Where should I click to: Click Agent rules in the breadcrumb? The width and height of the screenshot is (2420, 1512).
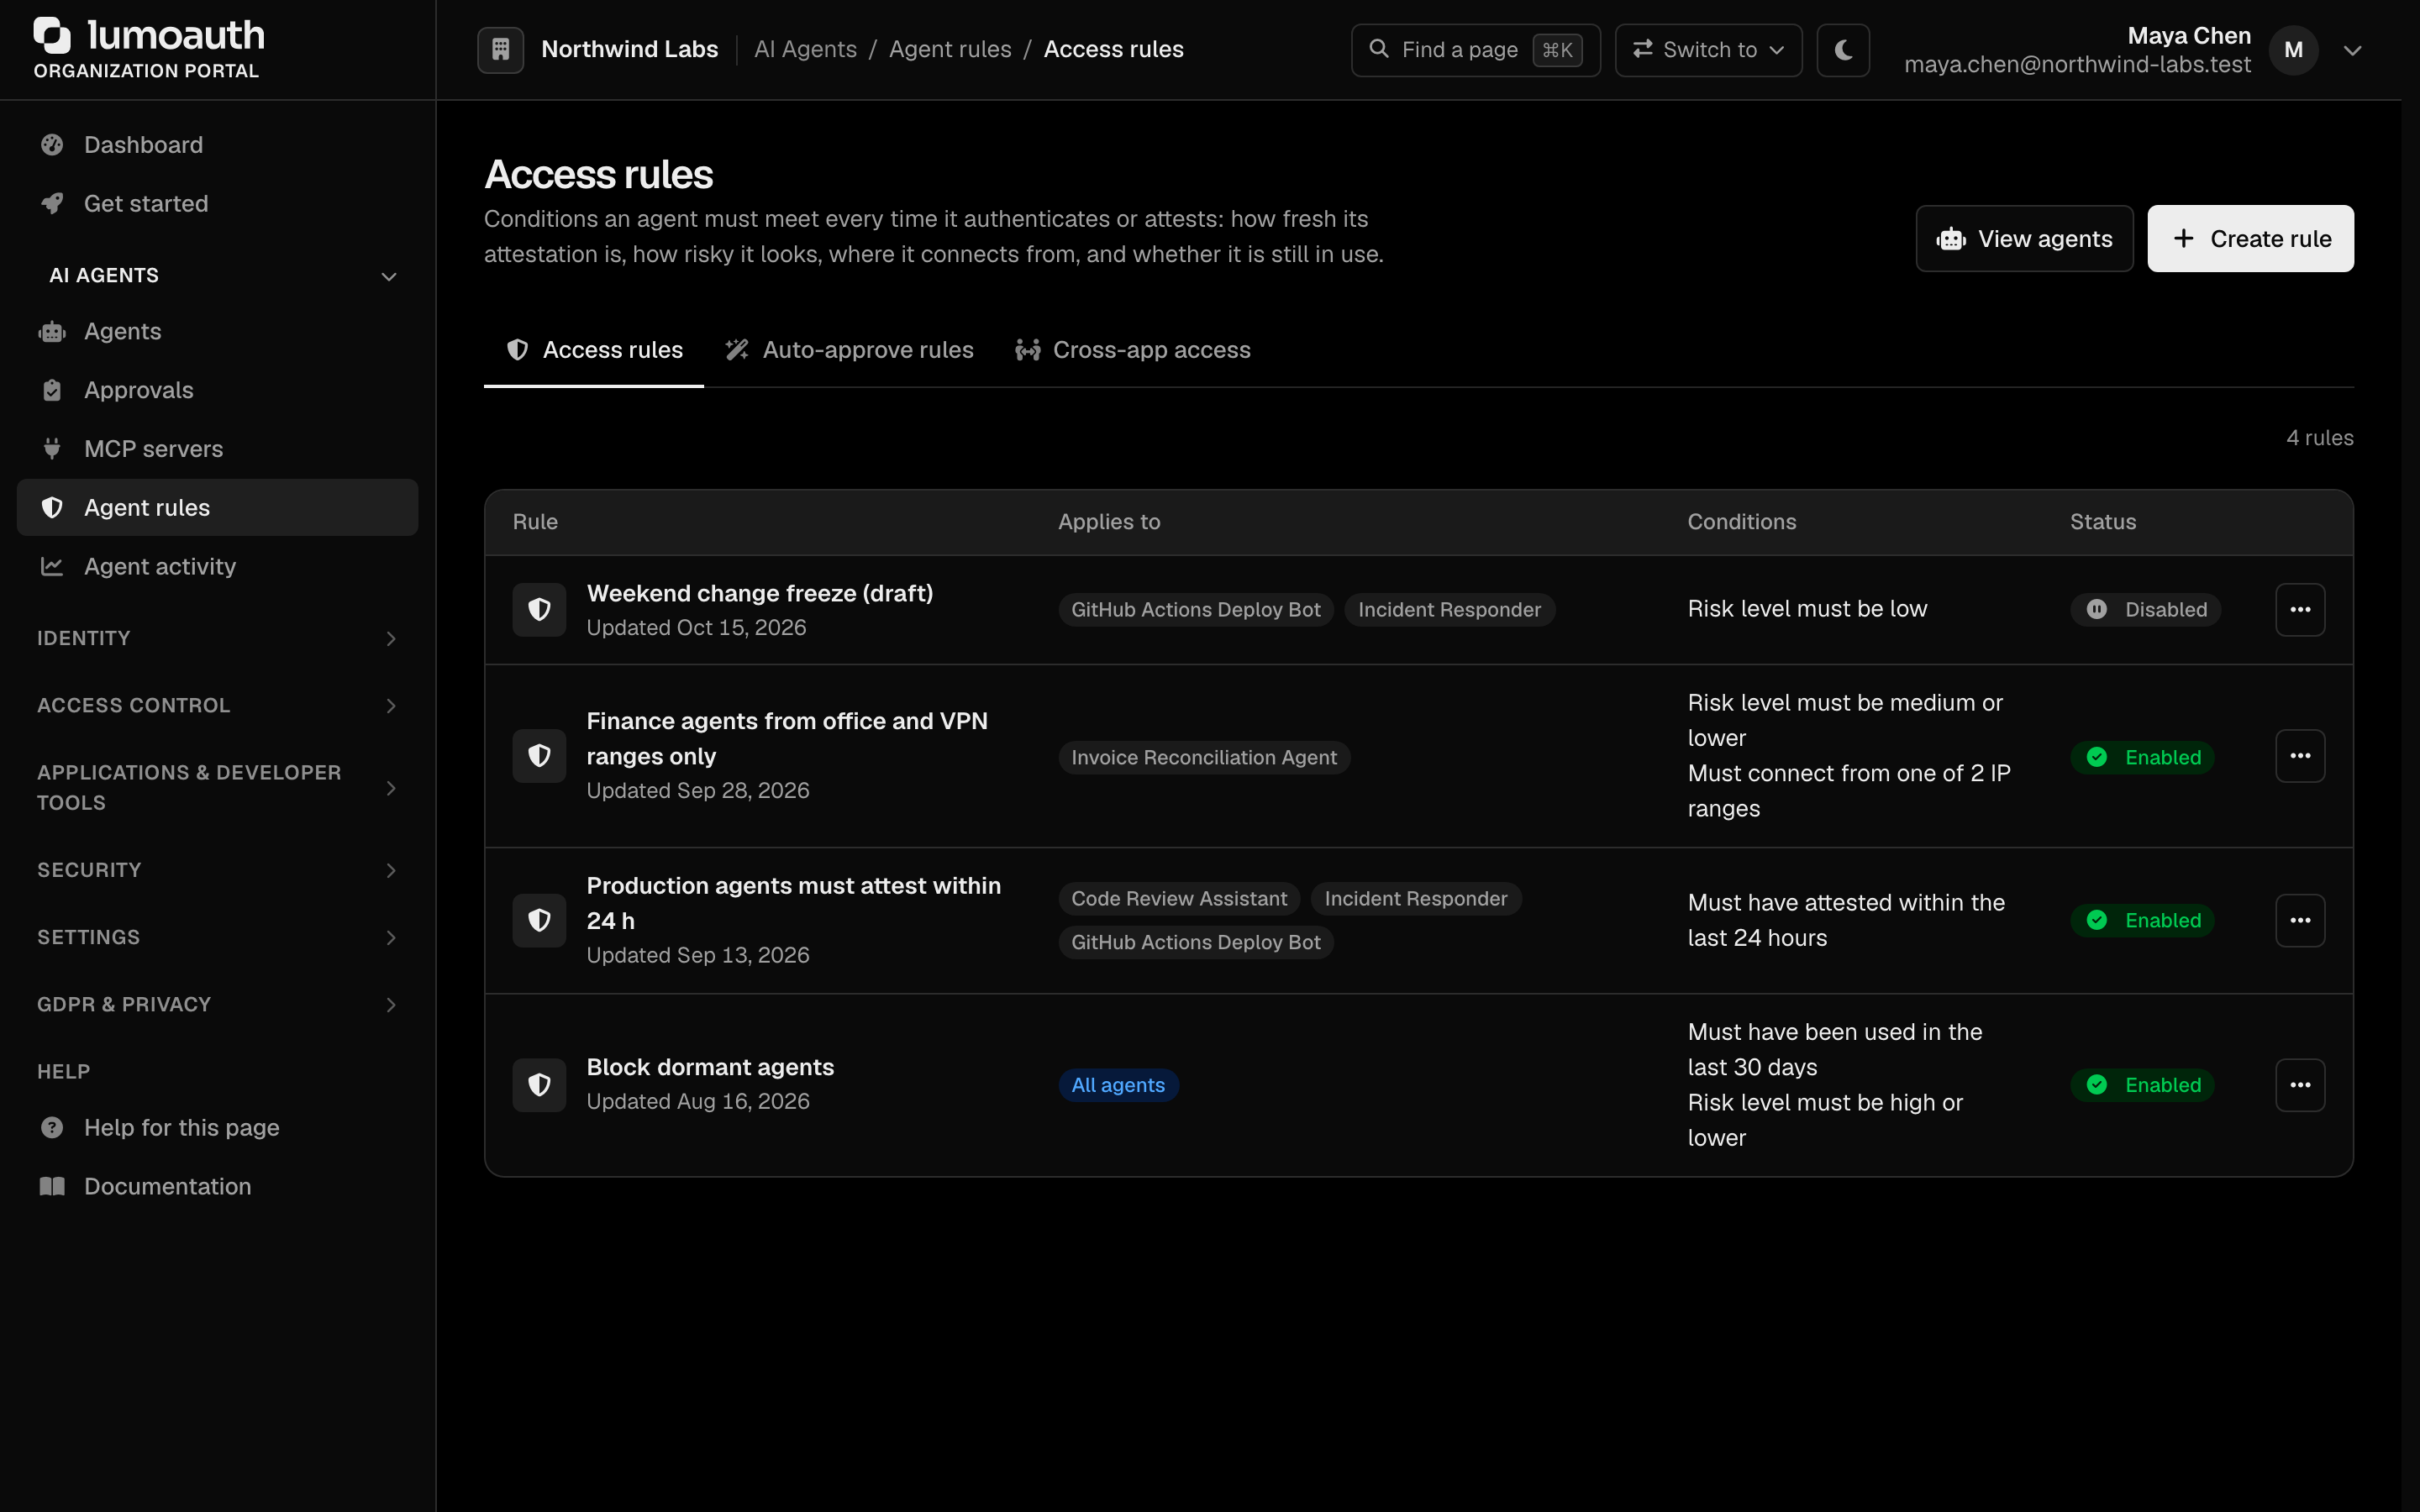pyautogui.click(x=950, y=49)
